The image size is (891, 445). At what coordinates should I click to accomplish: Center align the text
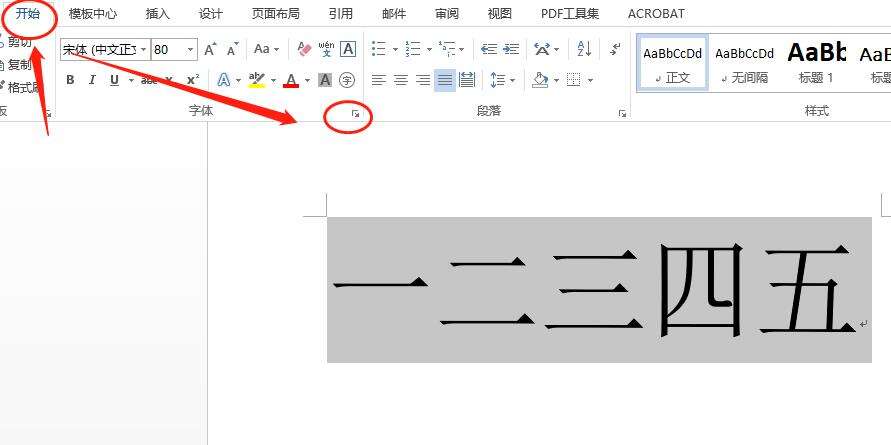[401, 80]
